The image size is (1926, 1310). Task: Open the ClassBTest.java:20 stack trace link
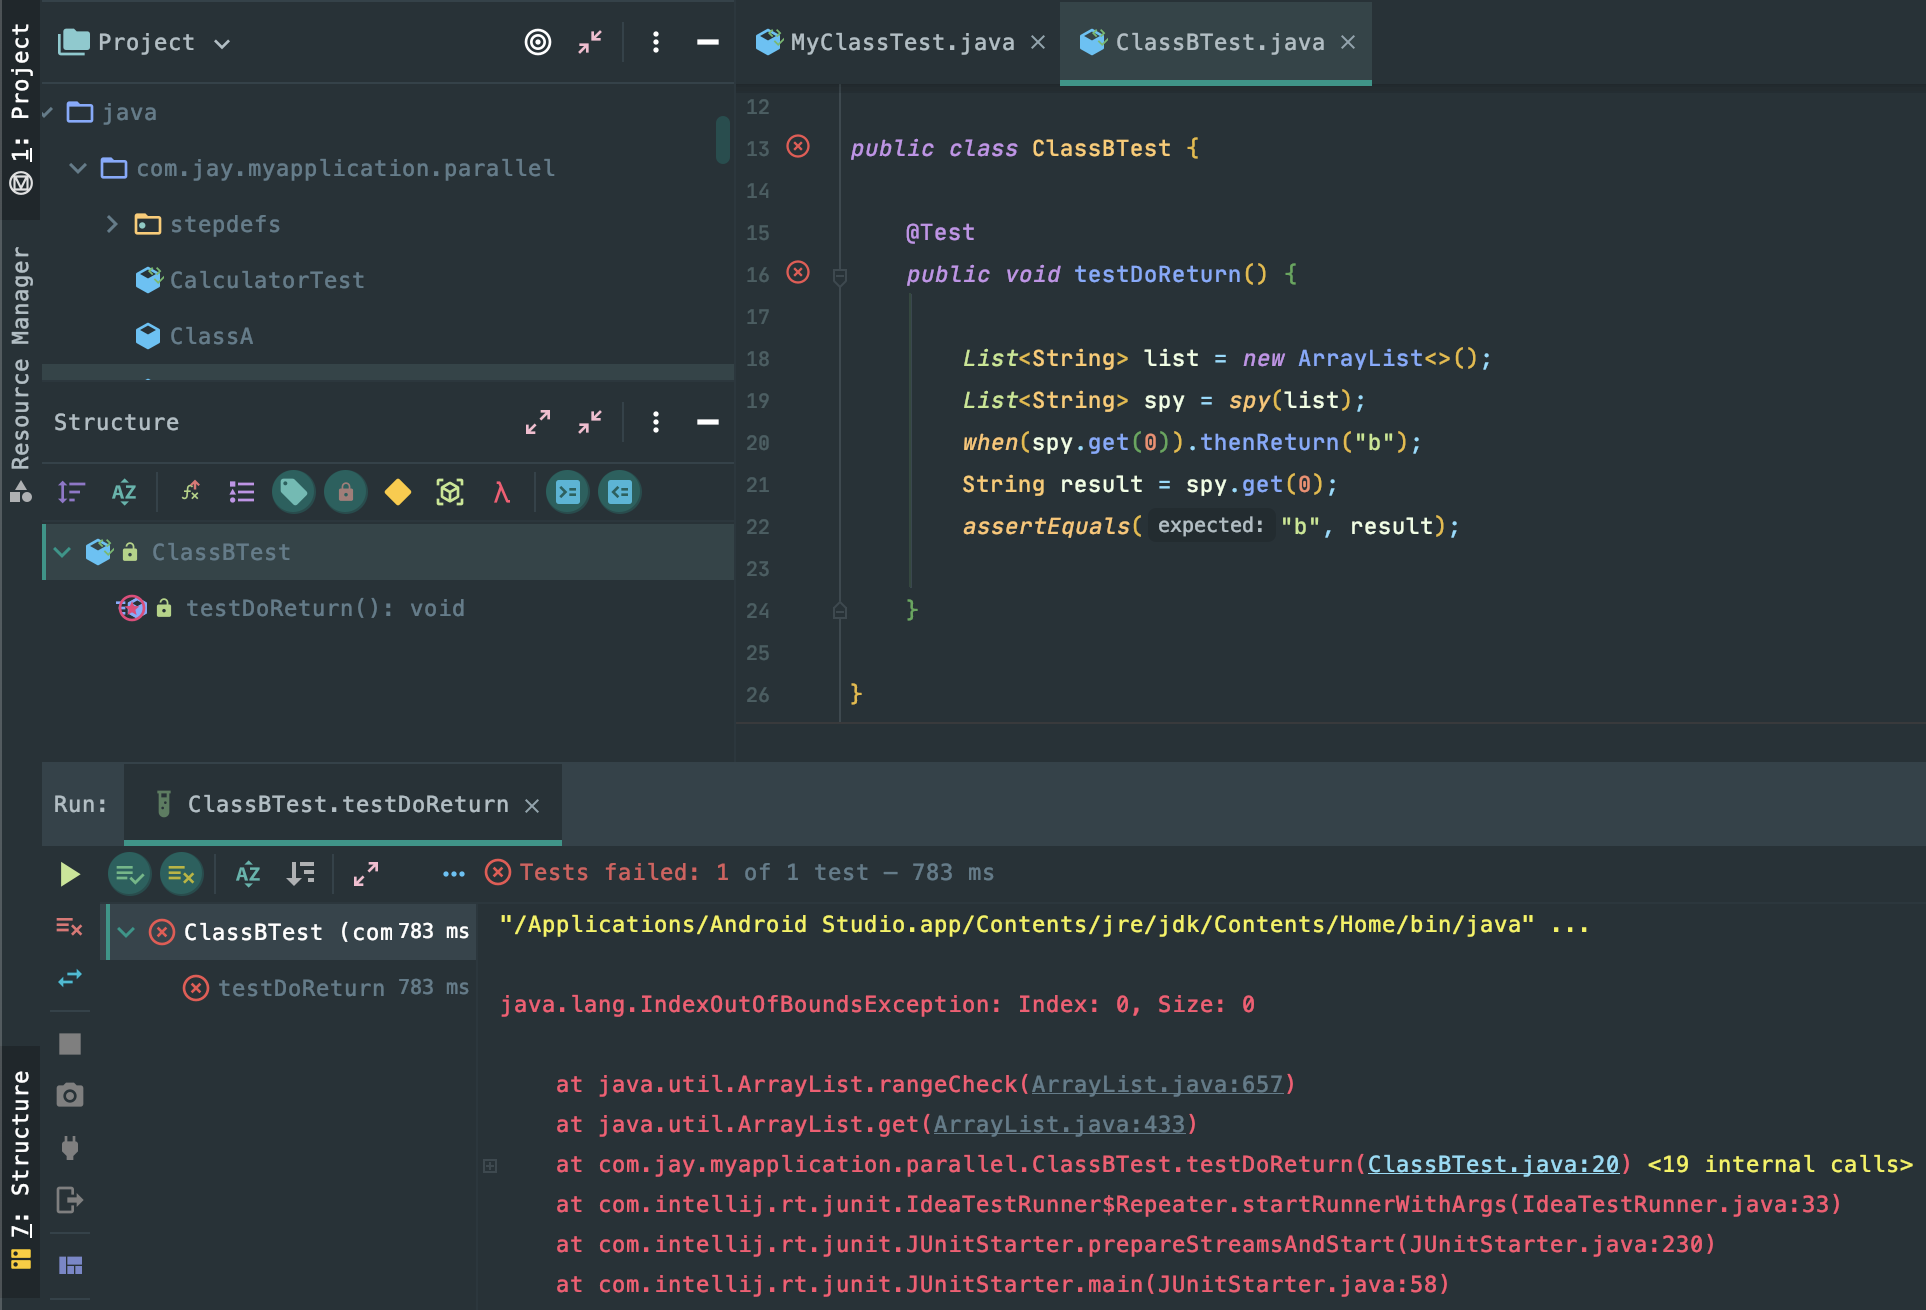1492,1164
